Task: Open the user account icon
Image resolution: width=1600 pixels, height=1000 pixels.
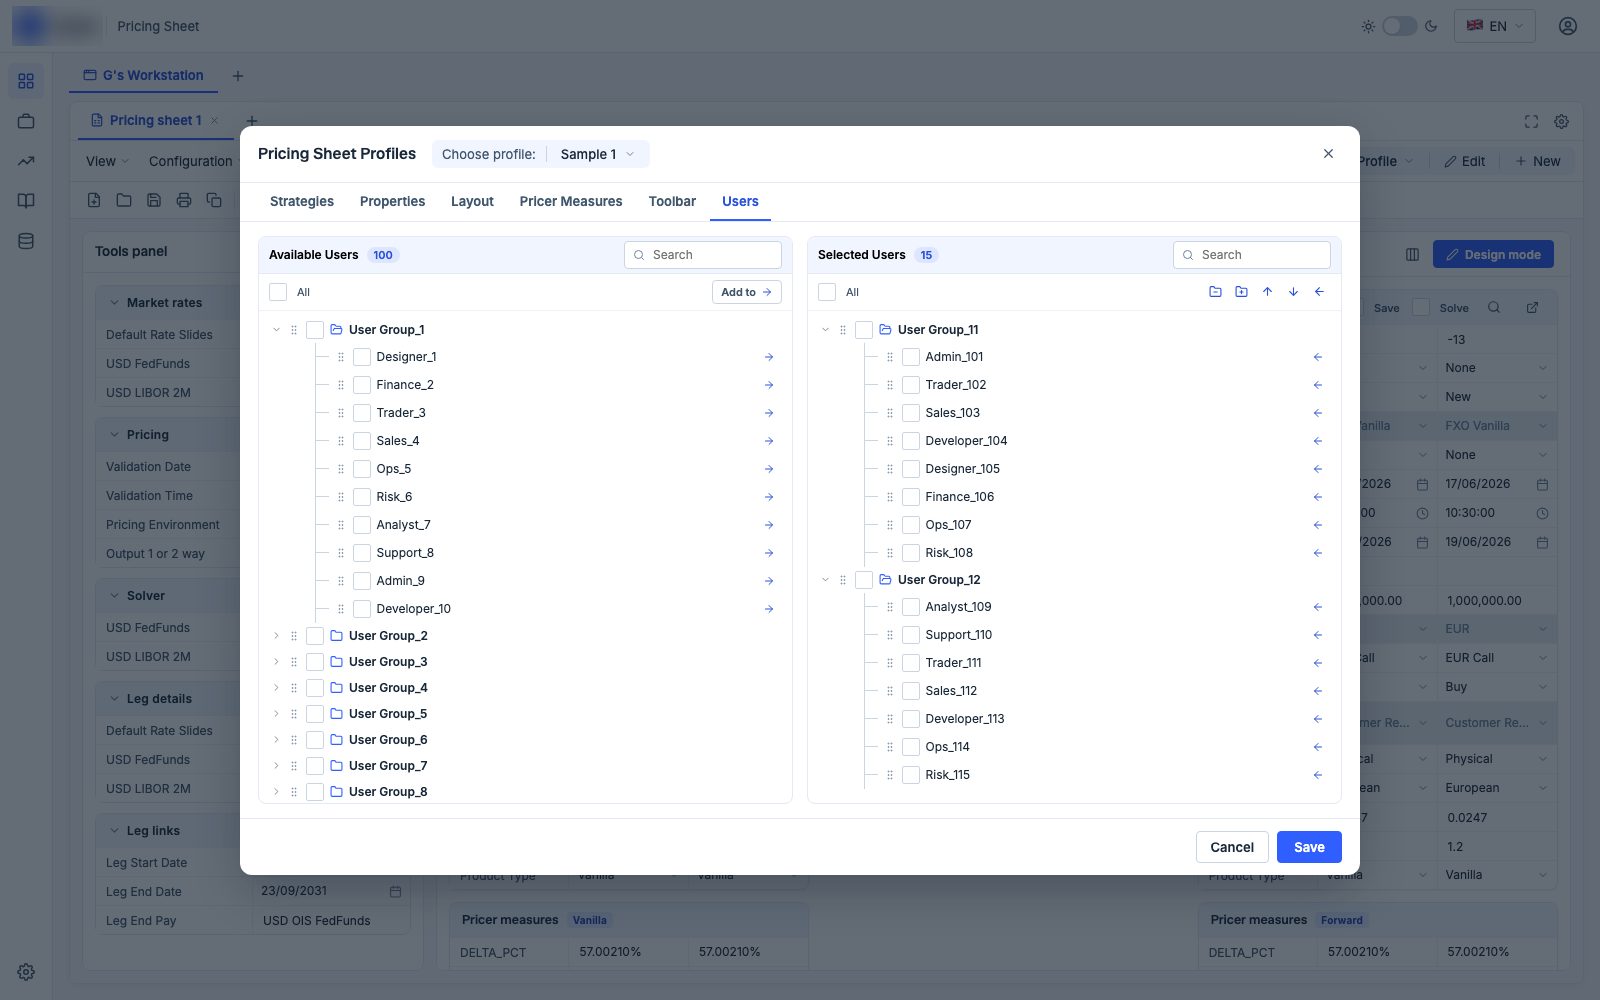Action: click(1568, 26)
